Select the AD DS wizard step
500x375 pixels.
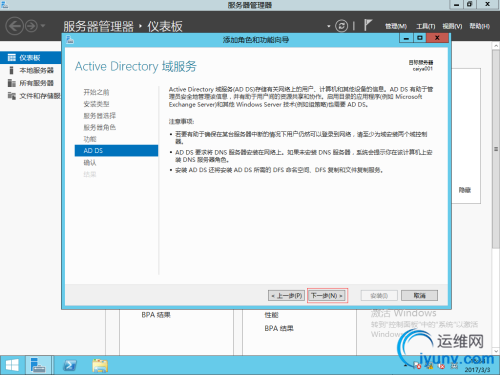coord(116,151)
